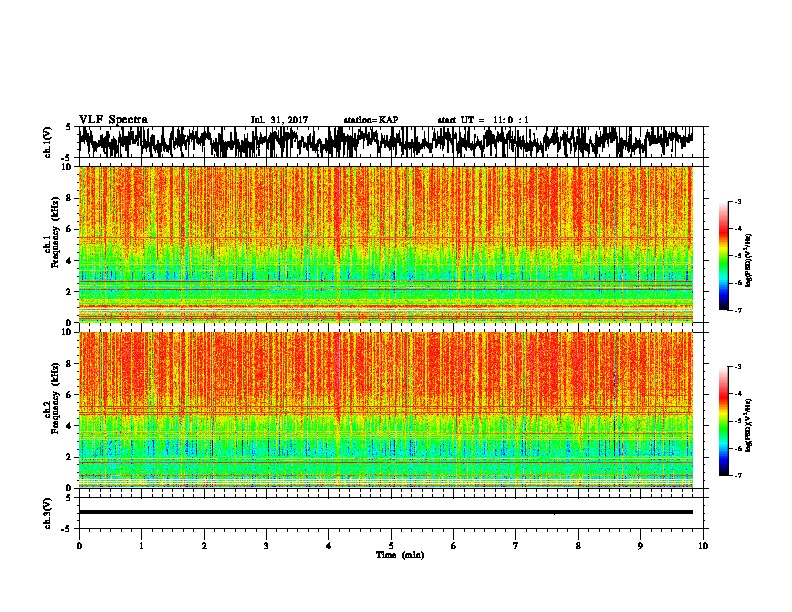Click the ch.1 frequency tick "2" kHz
The image size is (792, 612).
click(70, 291)
